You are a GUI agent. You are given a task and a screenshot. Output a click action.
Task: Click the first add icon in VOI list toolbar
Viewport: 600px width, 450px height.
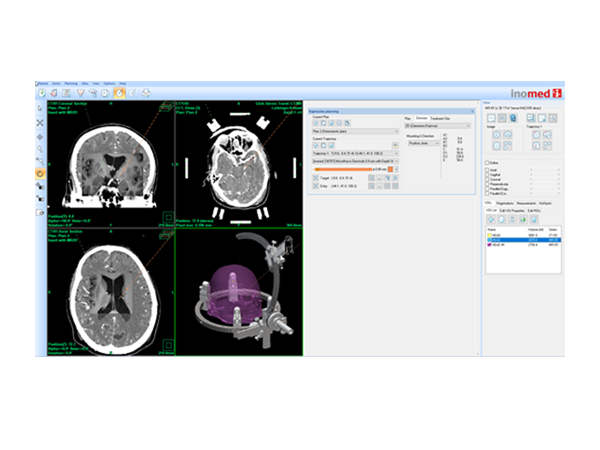(491, 219)
